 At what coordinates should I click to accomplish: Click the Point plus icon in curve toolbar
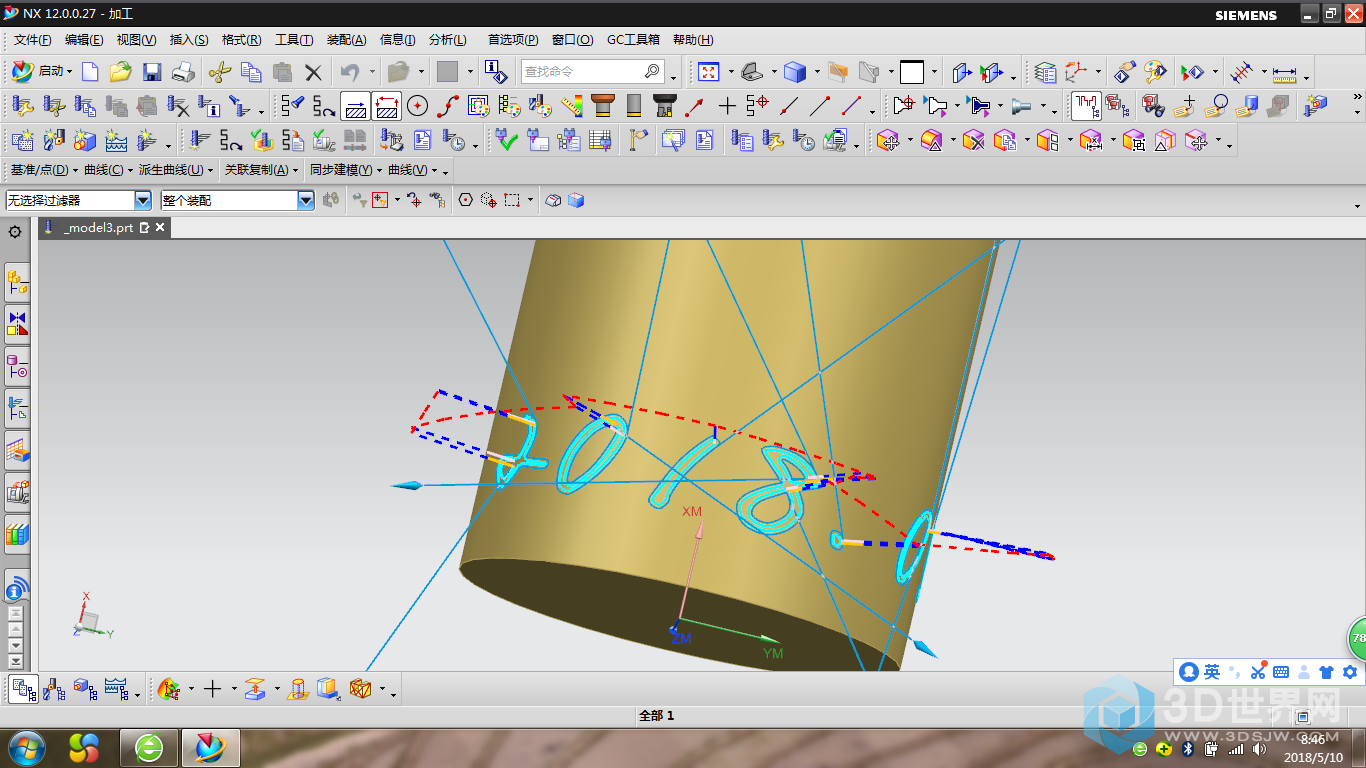(x=727, y=105)
